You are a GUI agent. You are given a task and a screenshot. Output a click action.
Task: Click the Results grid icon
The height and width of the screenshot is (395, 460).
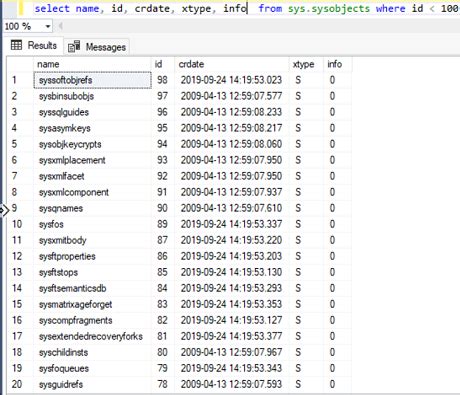click(x=16, y=45)
